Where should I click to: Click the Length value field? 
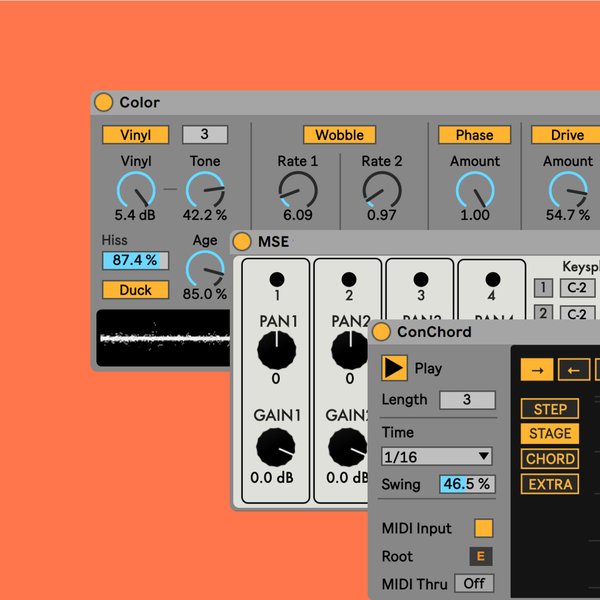(467, 400)
